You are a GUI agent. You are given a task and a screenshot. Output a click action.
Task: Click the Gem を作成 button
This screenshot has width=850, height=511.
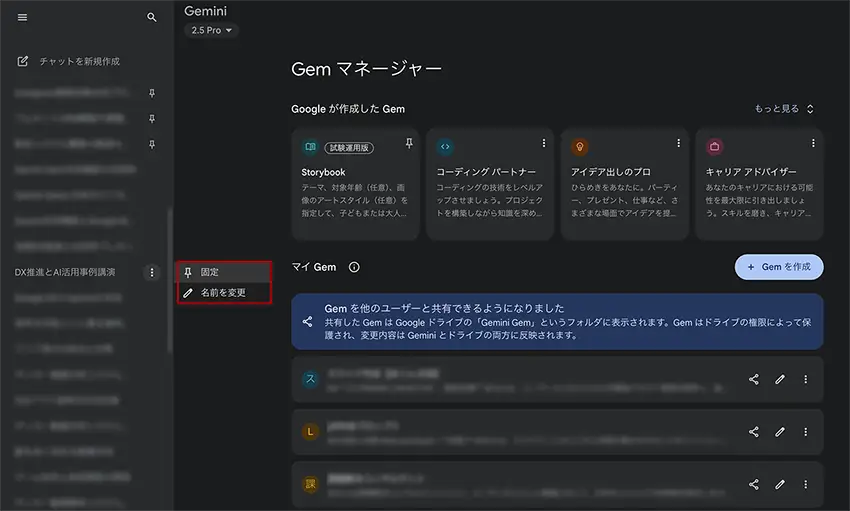[779, 267]
